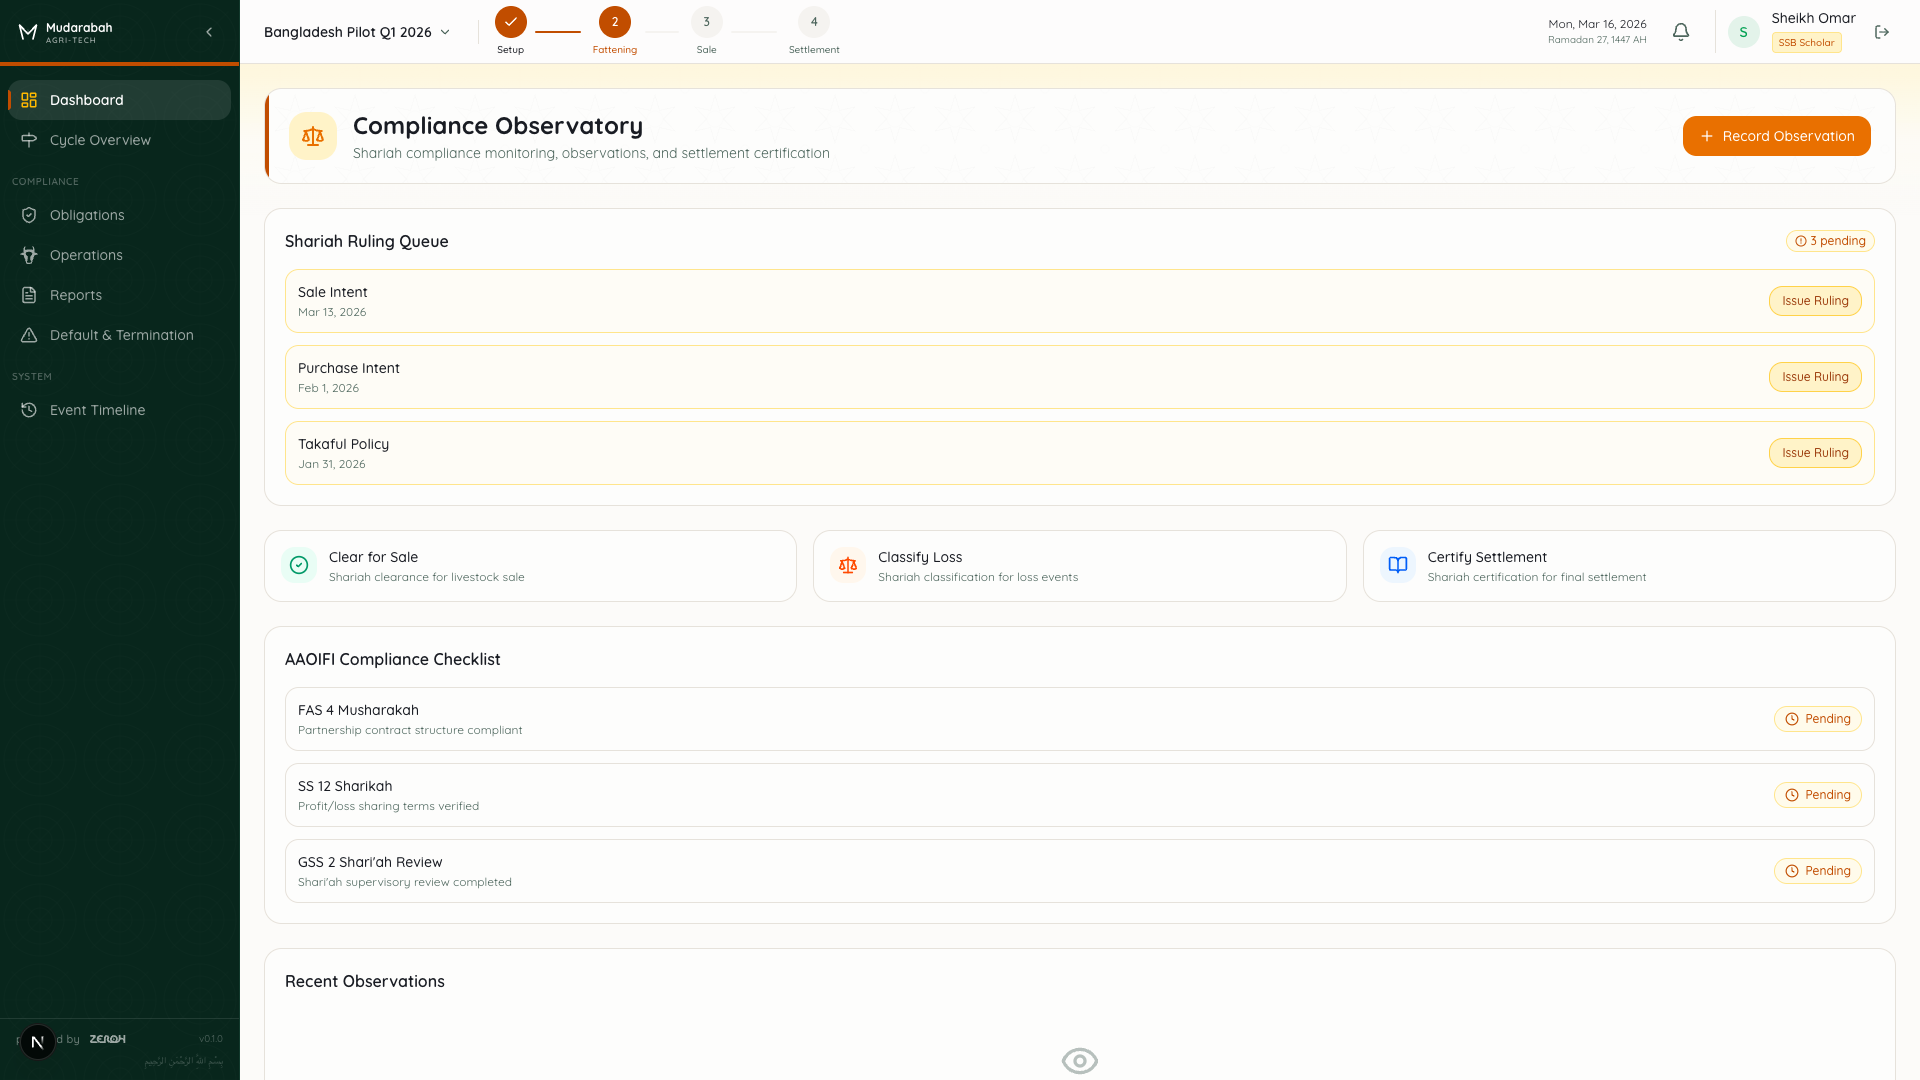Toggle the eye icon under Recent Observations
Image resolution: width=1920 pixels, height=1080 pixels.
pyautogui.click(x=1079, y=1060)
